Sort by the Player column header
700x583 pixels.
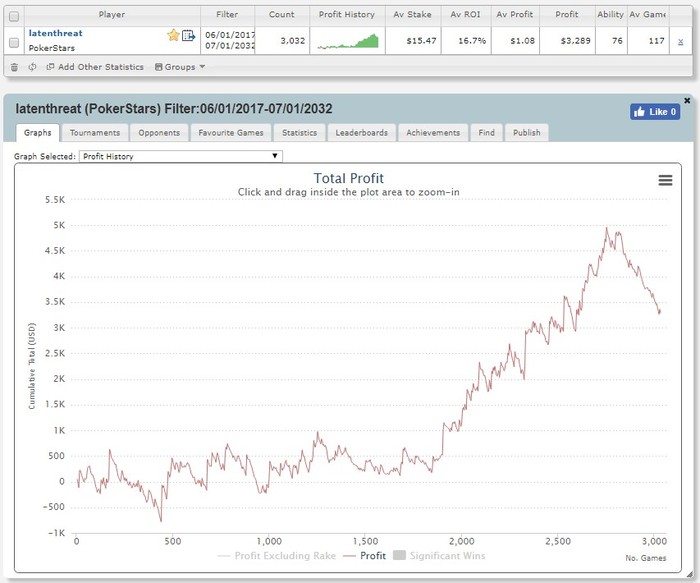tap(112, 14)
